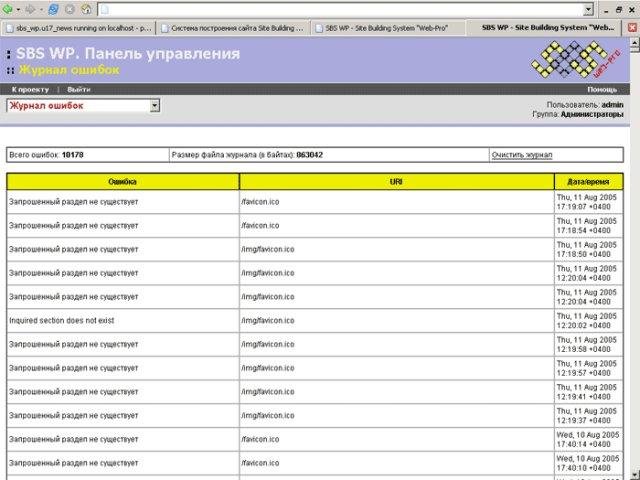Select the 'Thu, 11 Aug 2005 12:19:41' date cell
This screenshot has width=640, height=480.
click(588, 392)
